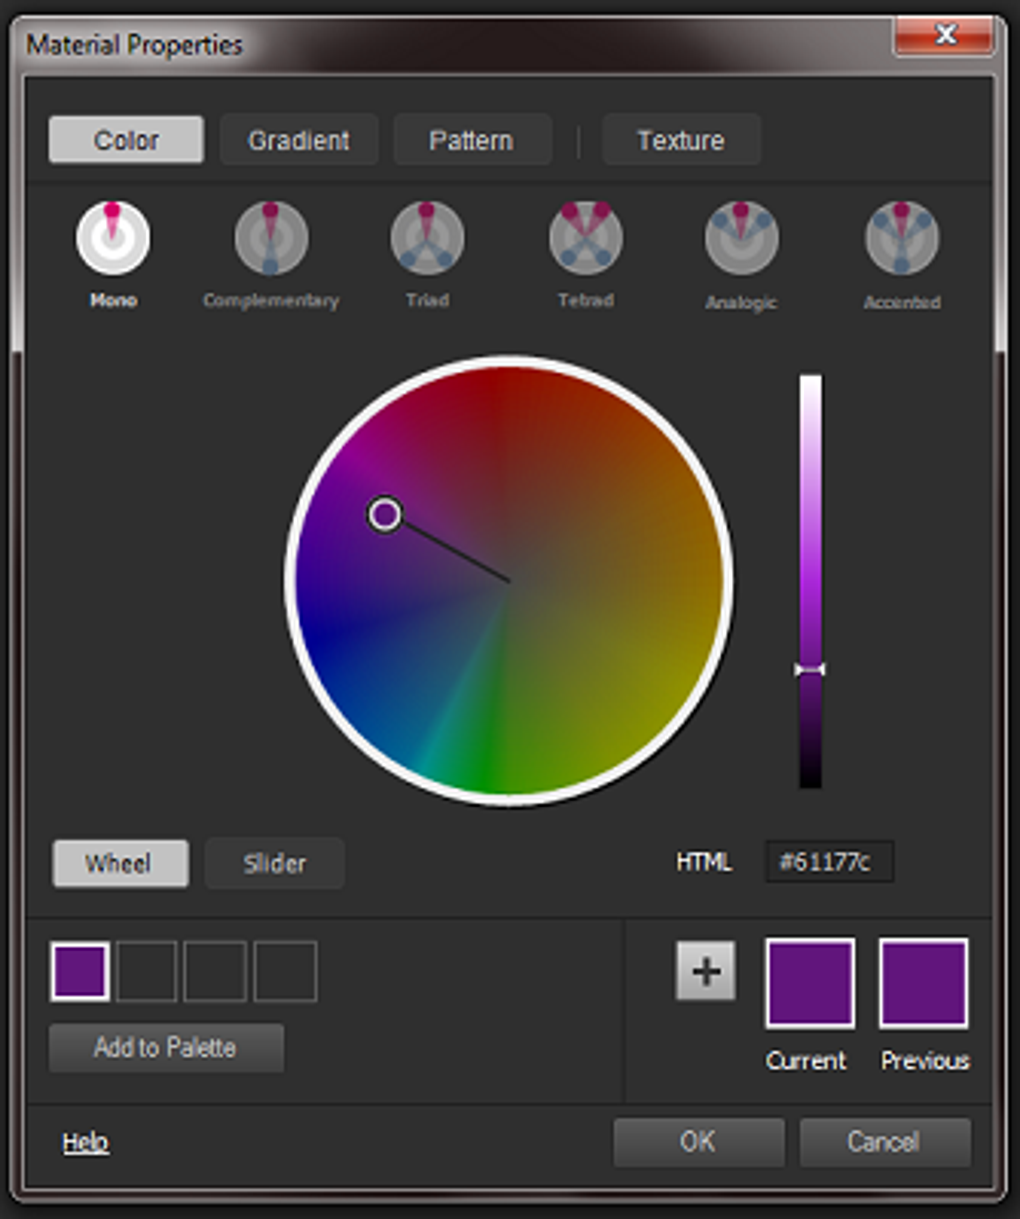This screenshot has width=1020, height=1219.
Task: Click the brightness slider handle
Action: 810,669
